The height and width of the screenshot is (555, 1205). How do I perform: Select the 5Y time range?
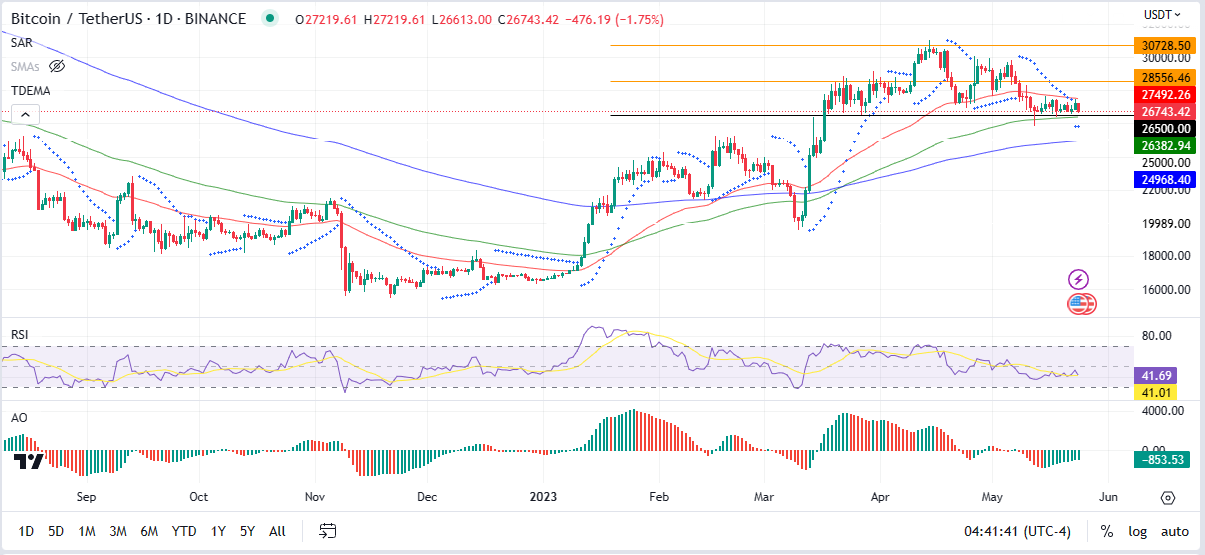pos(247,531)
